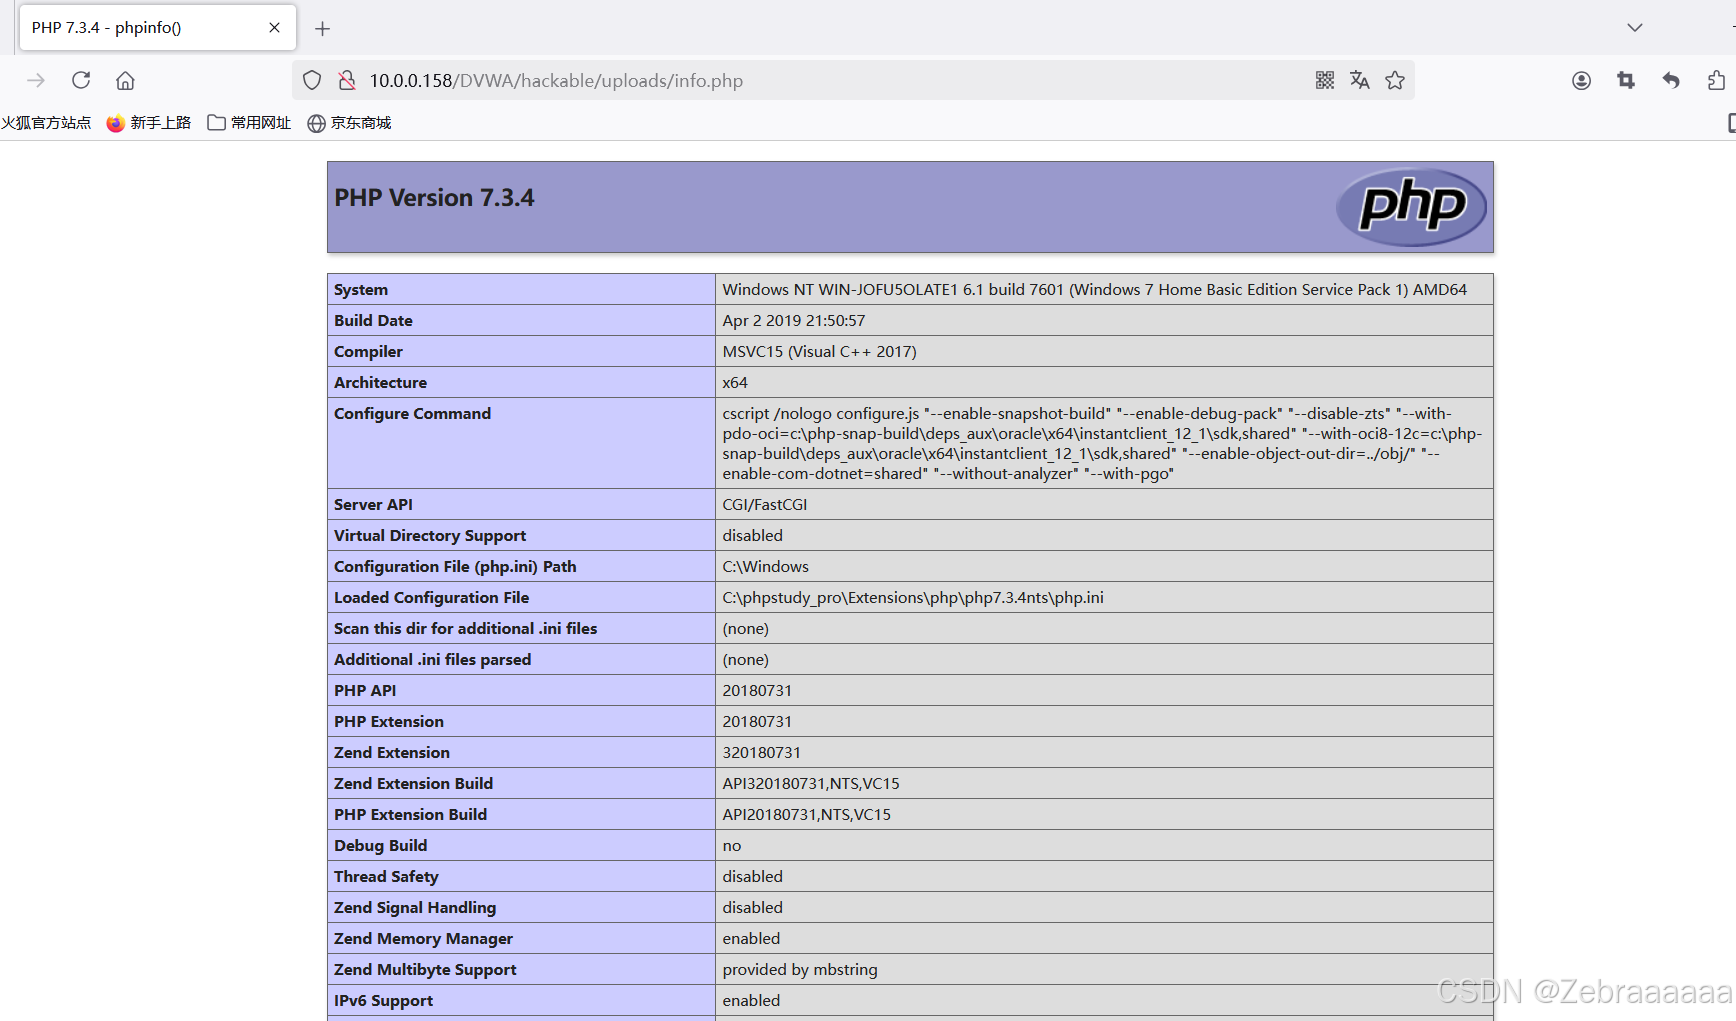Expand the list all tabs chevron
This screenshot has width=1736, height=1021.
[1635, 28]
